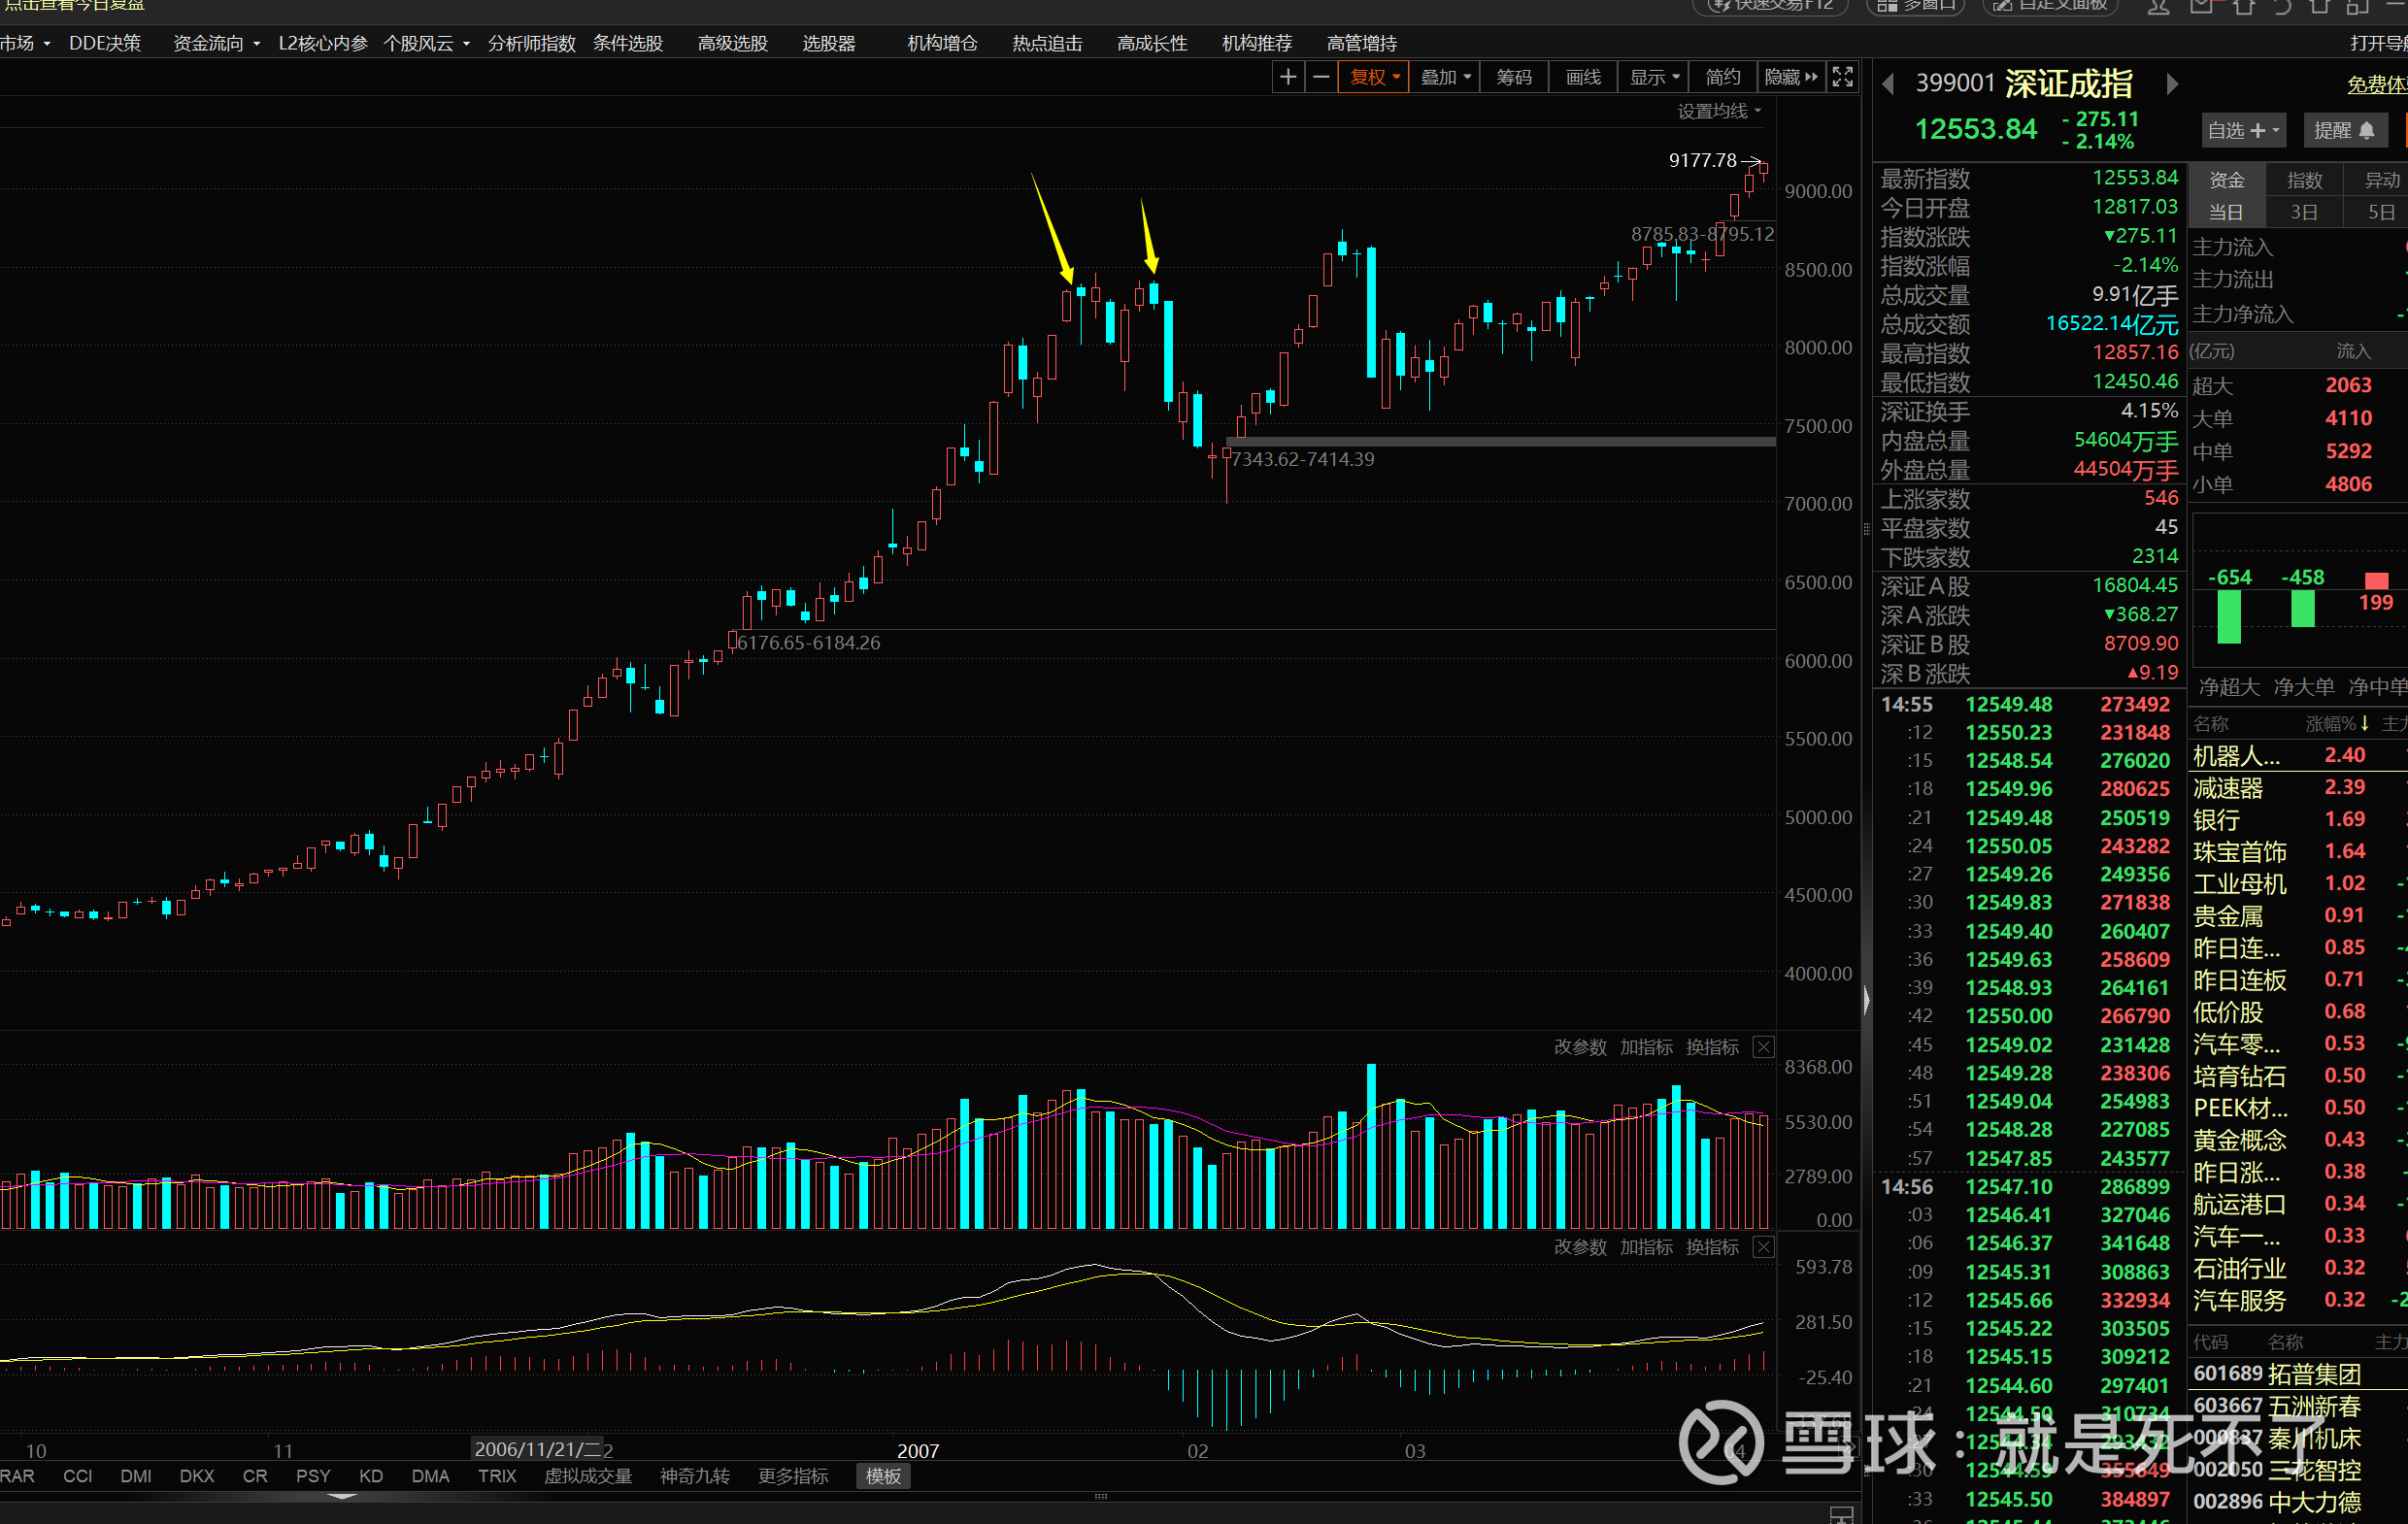This screenshot has width=2408, height=1524.
Task: Go to previous stock with left arrow
Action: 1888,84
